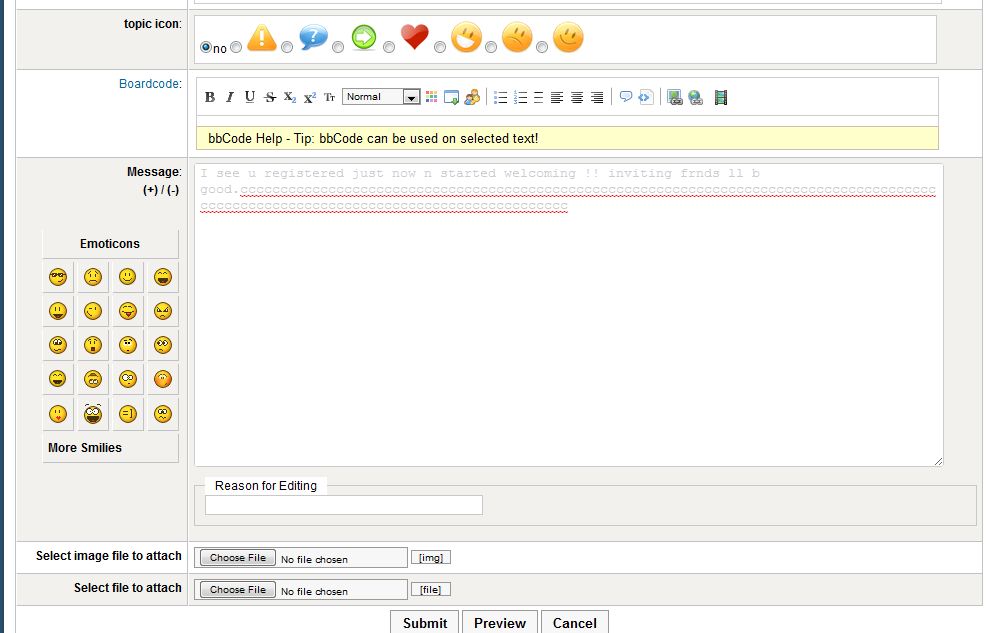Open the Normal font size dropdown

coord(381,97)
